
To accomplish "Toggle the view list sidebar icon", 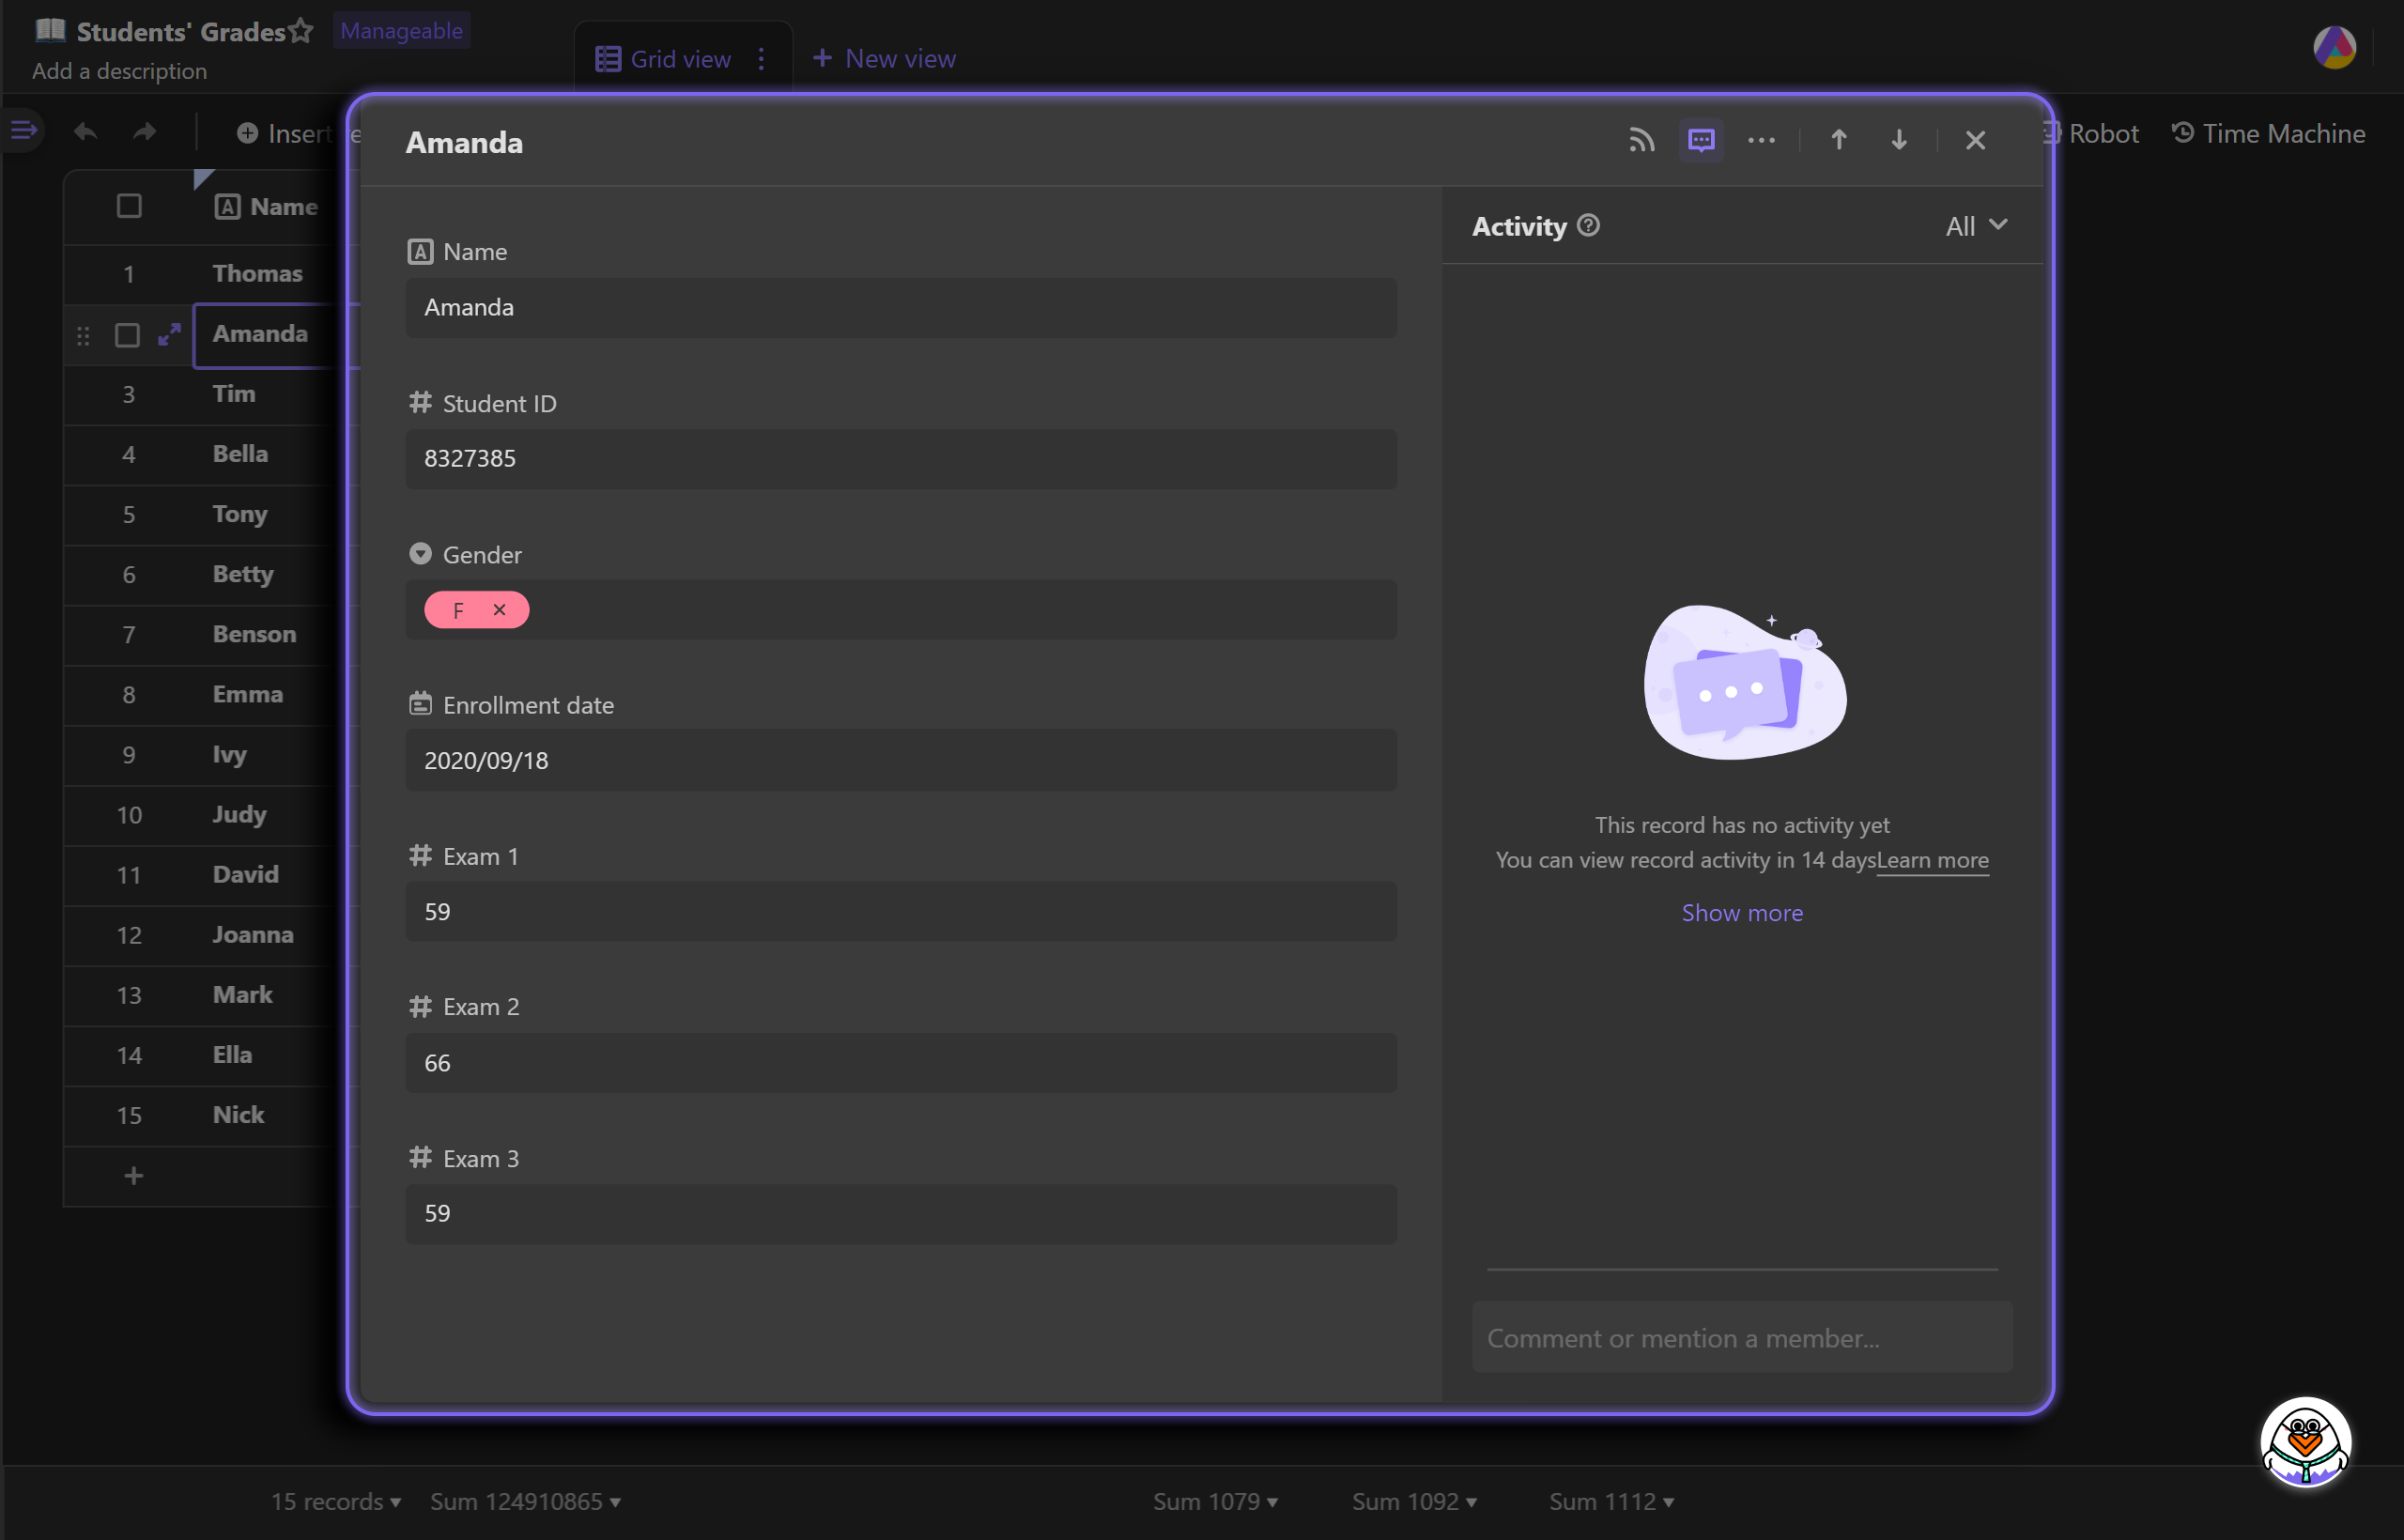I will coord(23,131).
